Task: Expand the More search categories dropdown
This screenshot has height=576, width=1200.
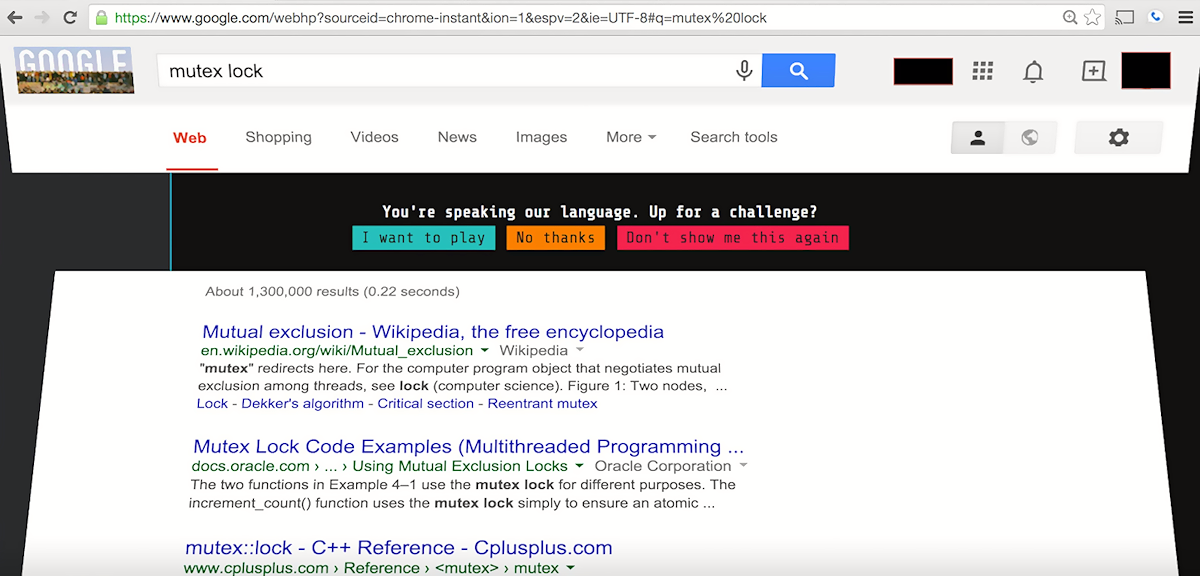Action: point(631,137)
